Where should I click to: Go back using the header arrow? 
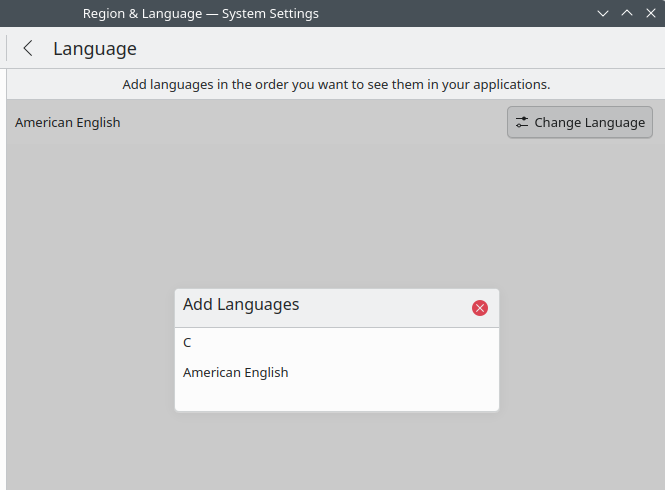pos(28,48)
